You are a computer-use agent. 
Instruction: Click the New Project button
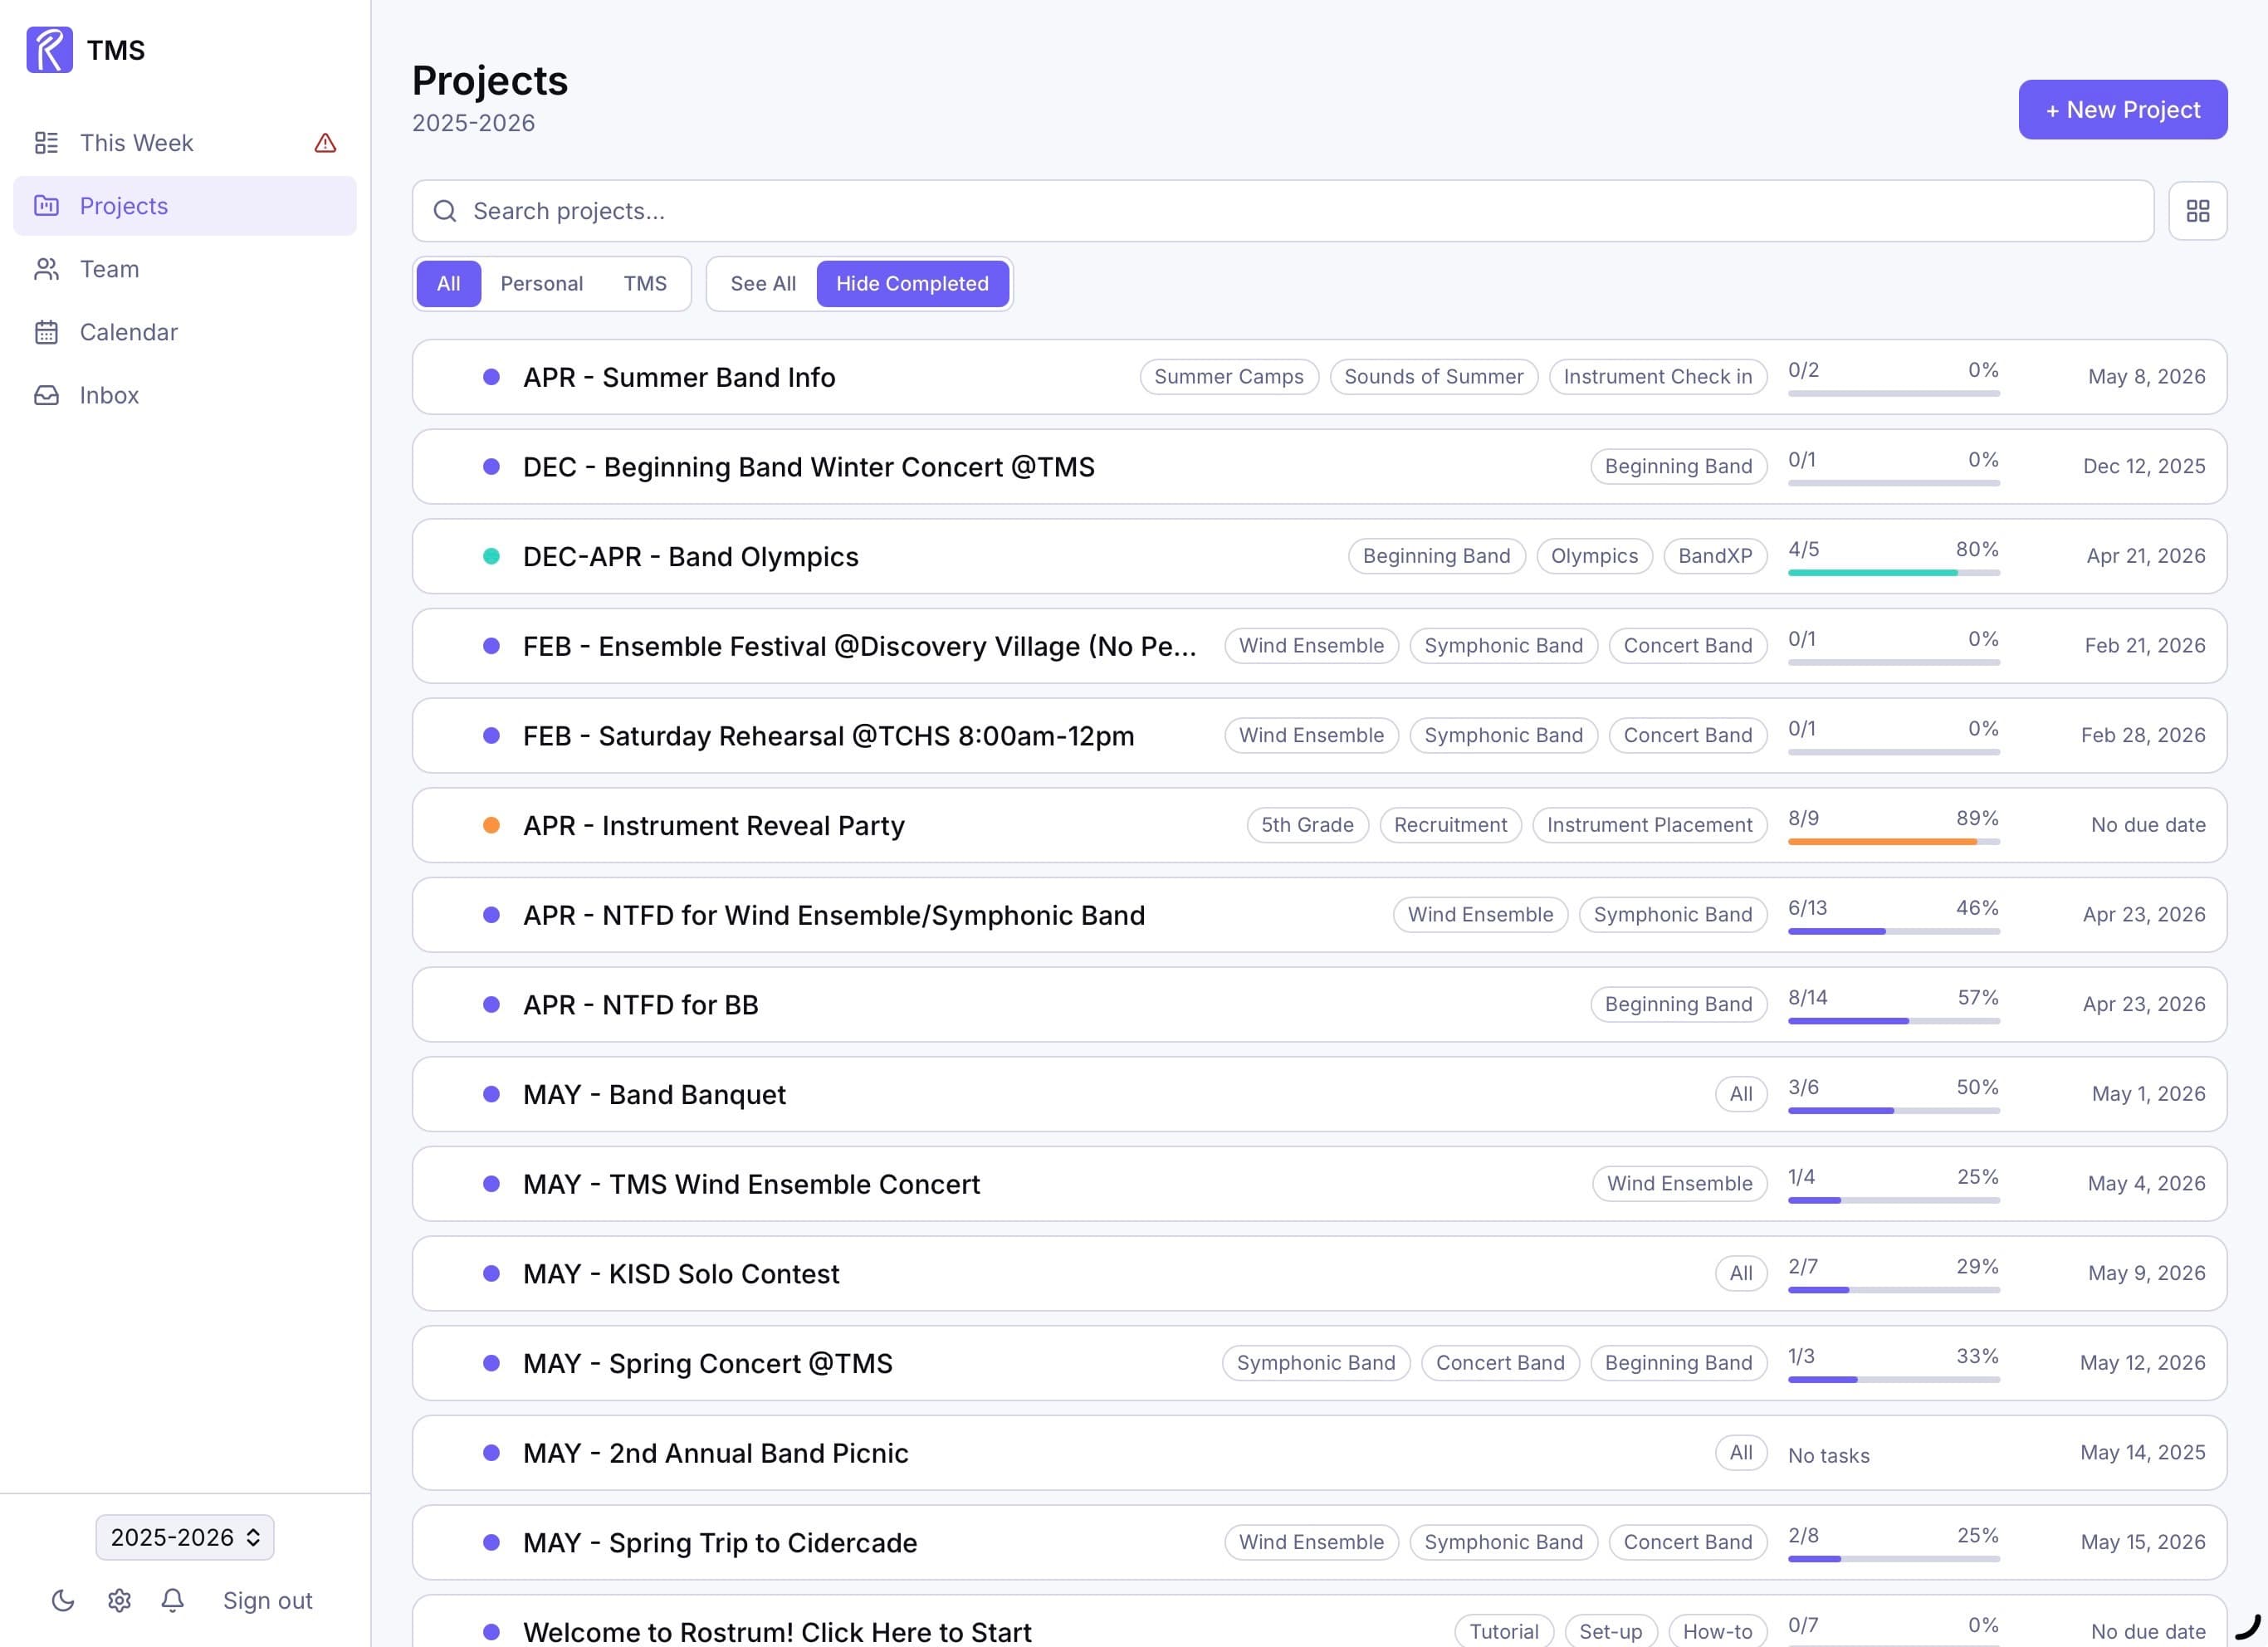tap(2122, 110)
